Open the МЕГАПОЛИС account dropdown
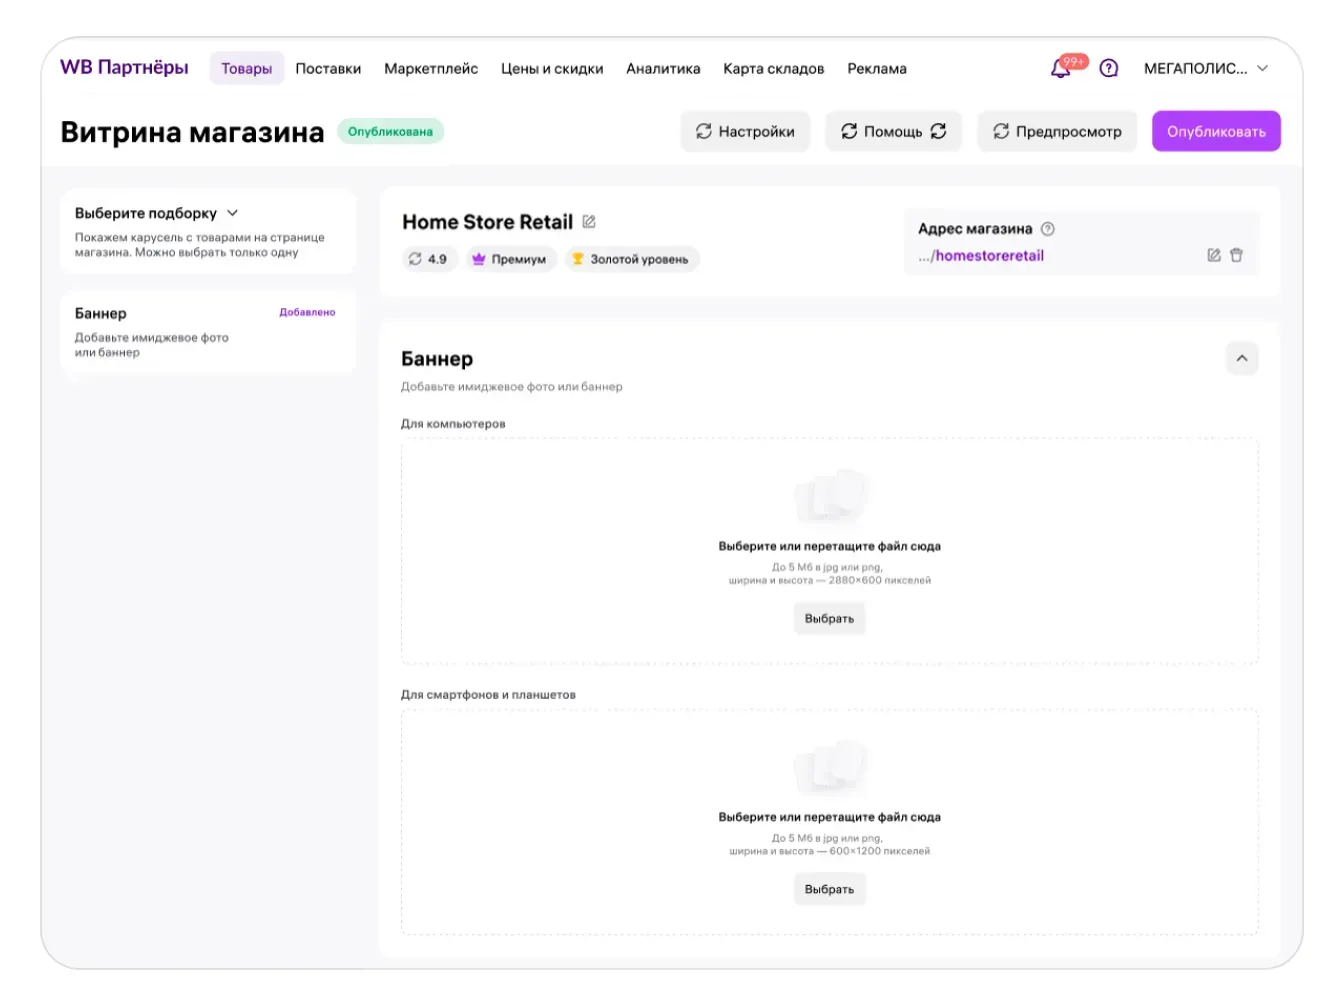The width and height of the screenshot is (1344, 1006). point(1205,69)
